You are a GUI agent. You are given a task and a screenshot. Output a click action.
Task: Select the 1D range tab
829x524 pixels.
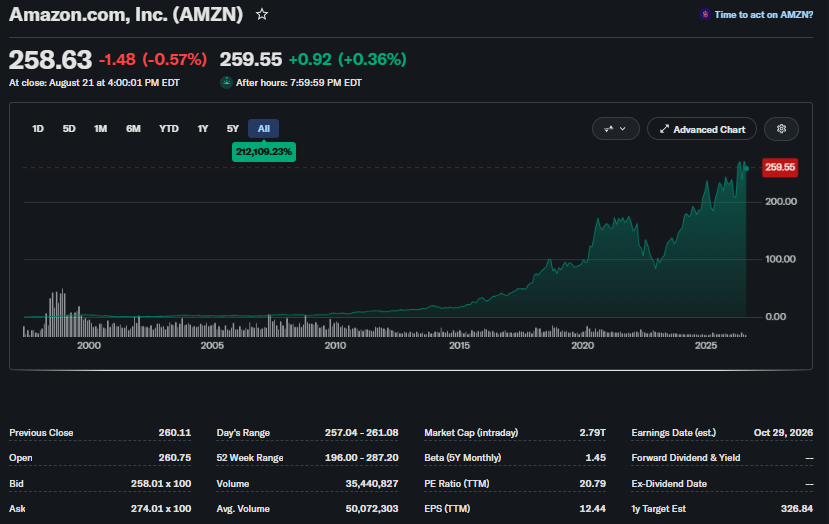click(x=38, y=128)
